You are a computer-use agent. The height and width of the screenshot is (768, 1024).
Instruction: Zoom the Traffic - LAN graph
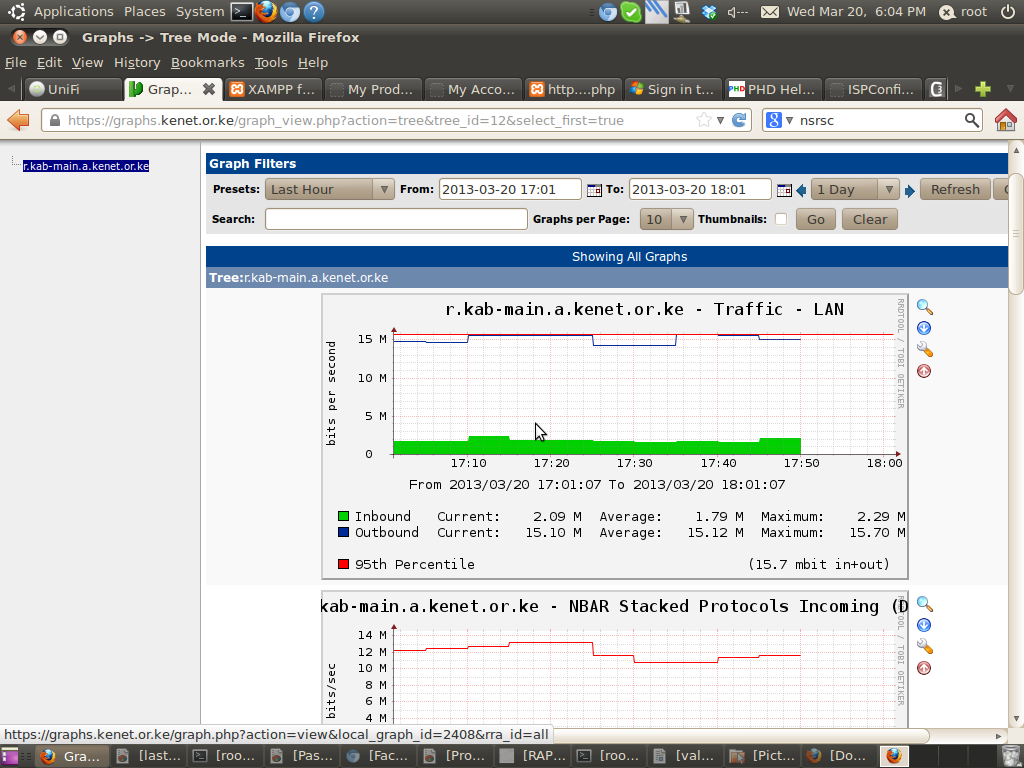[924, 307]
